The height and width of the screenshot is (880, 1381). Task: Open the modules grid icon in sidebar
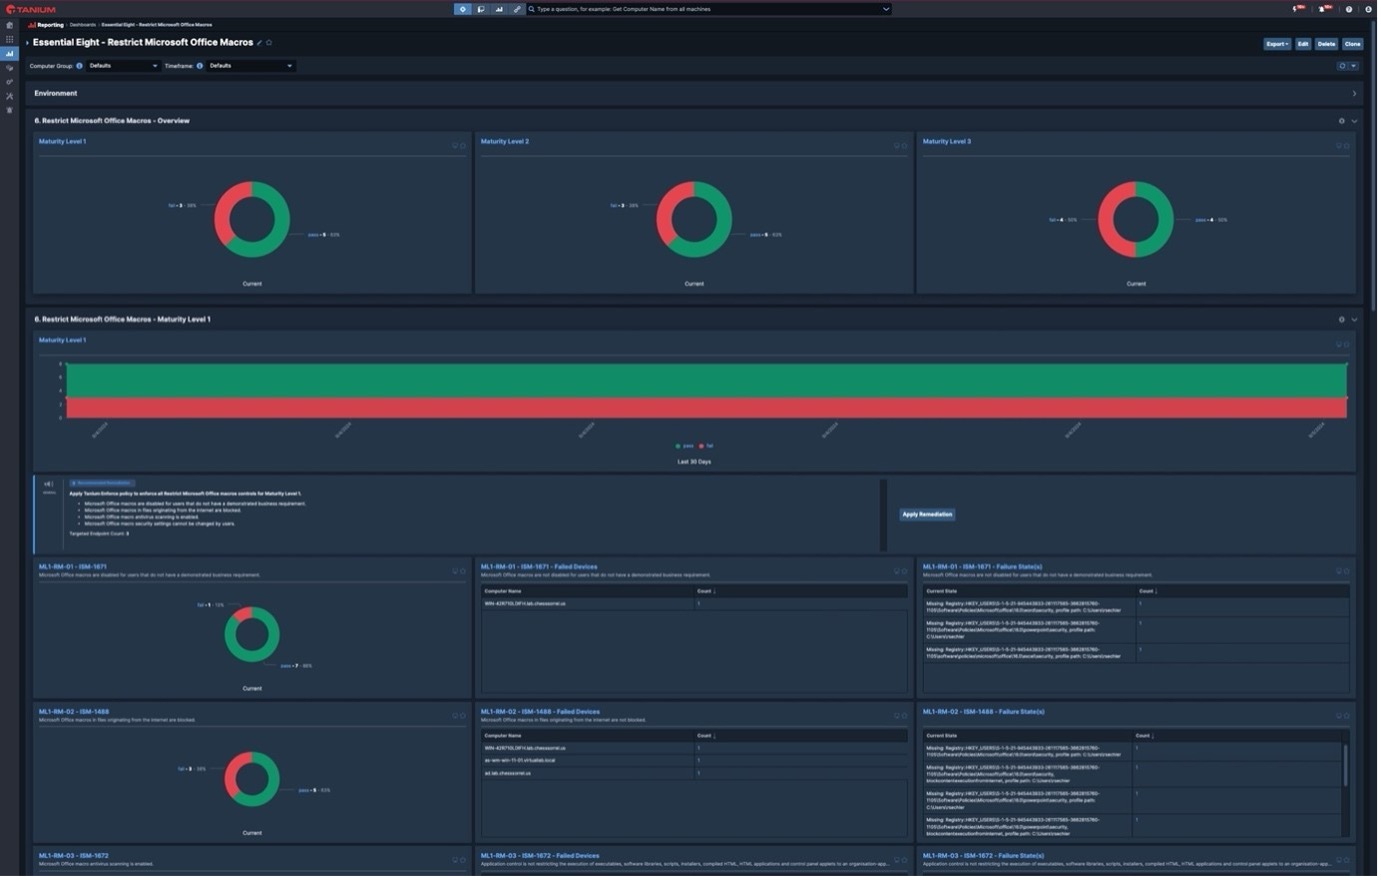10,39
